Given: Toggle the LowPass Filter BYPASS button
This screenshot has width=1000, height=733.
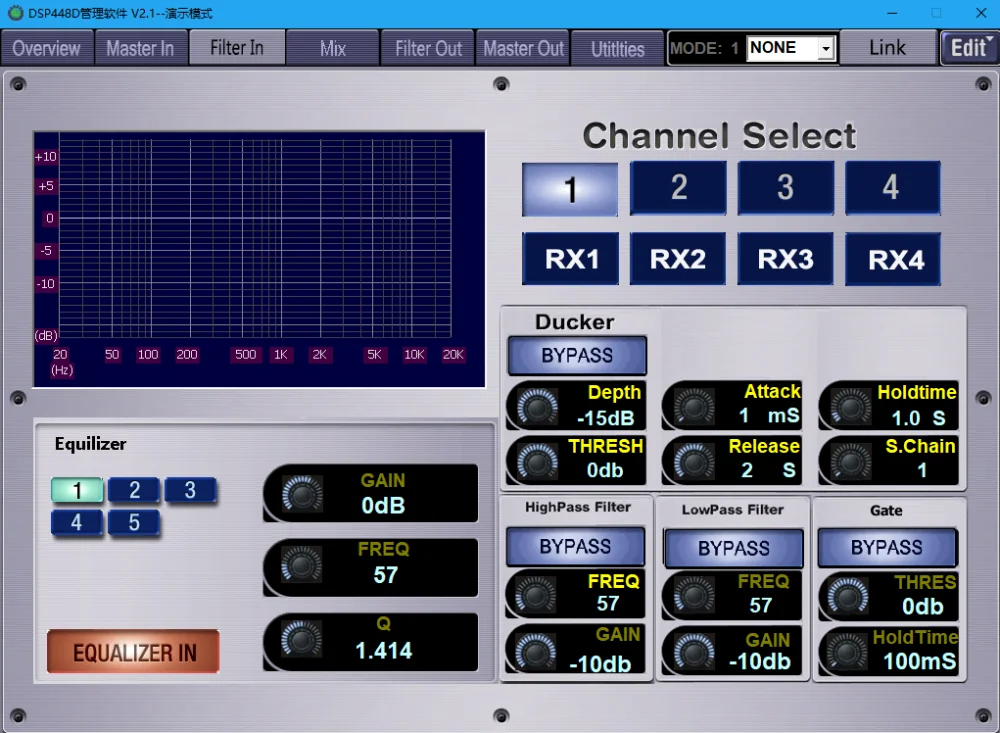Looking at the screenshot, I should tap(733, 548).
